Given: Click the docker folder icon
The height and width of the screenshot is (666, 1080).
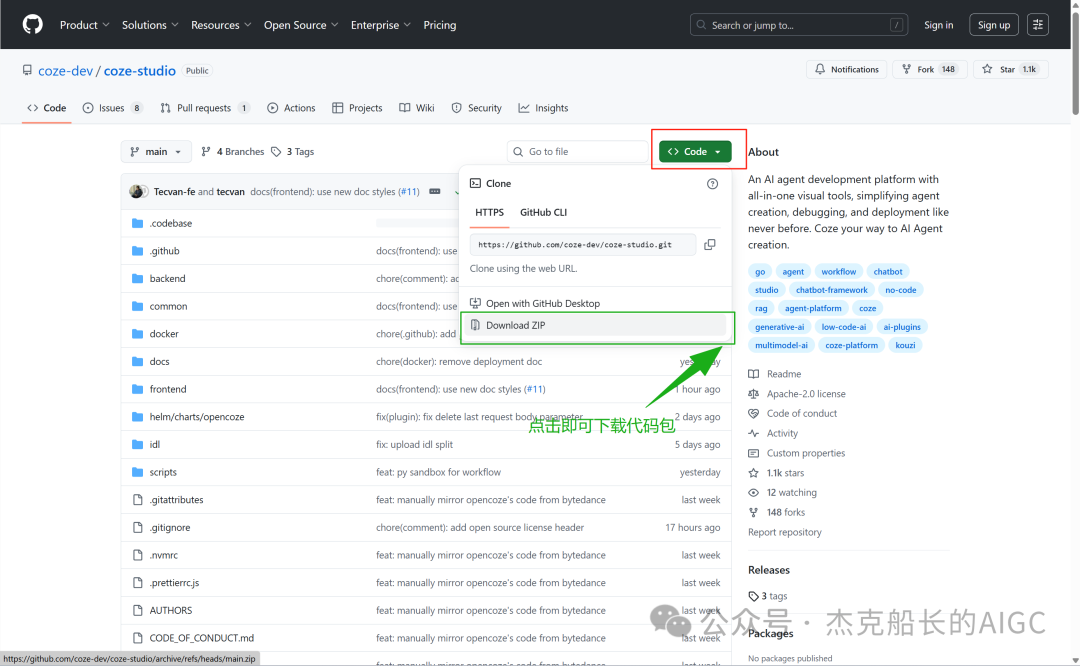Looking at the screenshot, I should pos(137,333).
